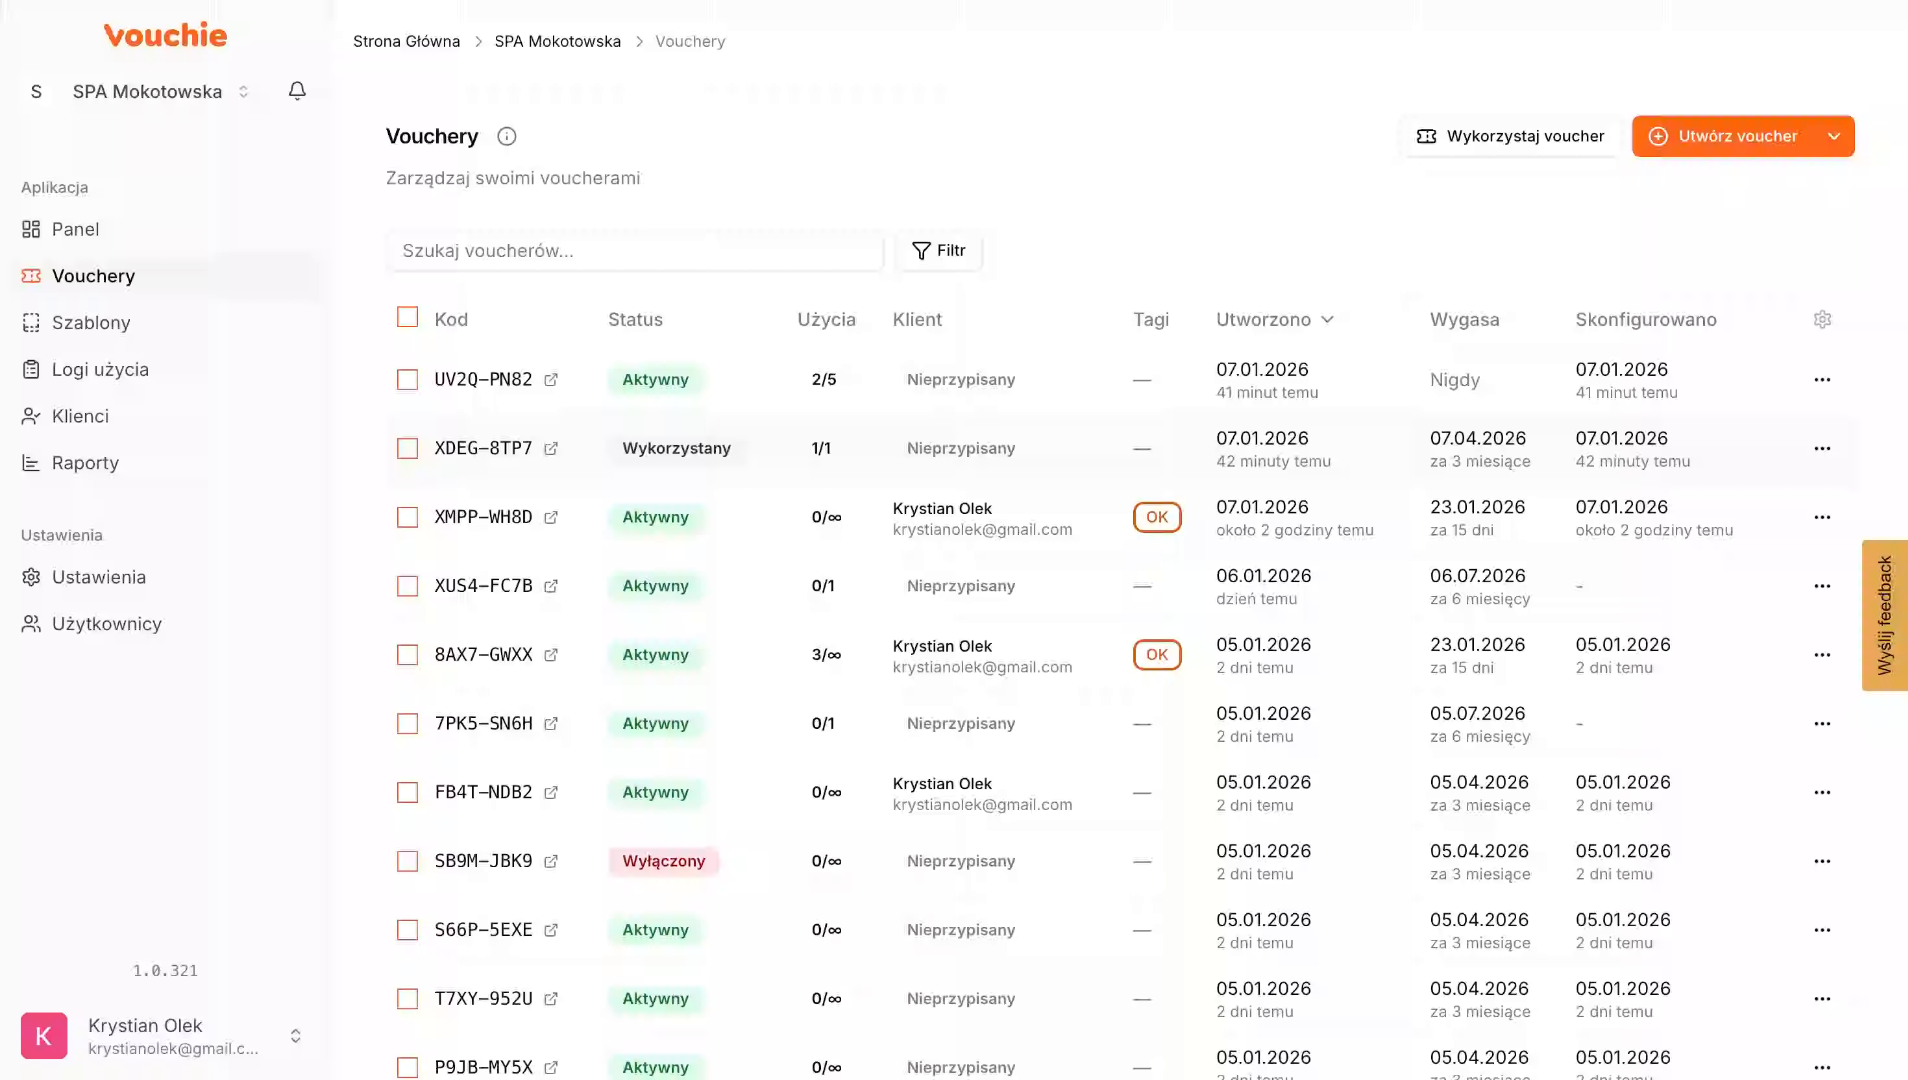Open the Filtr button
1908x1080 pixels.
click(x=938, y=250)
